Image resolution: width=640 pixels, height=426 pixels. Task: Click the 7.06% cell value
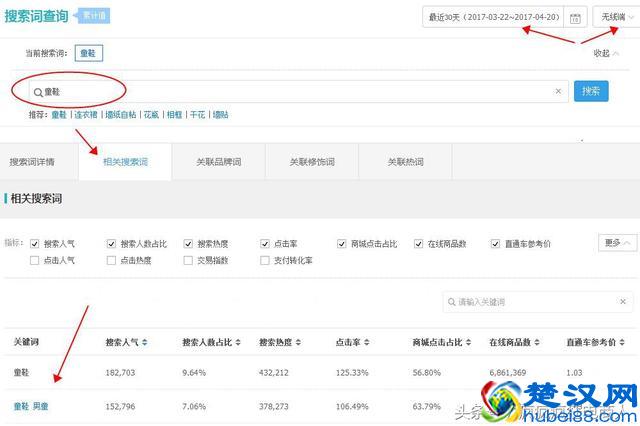[194, 406]
